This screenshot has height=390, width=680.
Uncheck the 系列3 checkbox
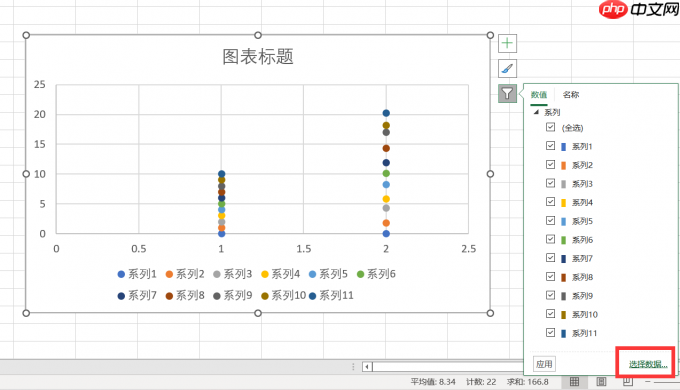point(550,183)
